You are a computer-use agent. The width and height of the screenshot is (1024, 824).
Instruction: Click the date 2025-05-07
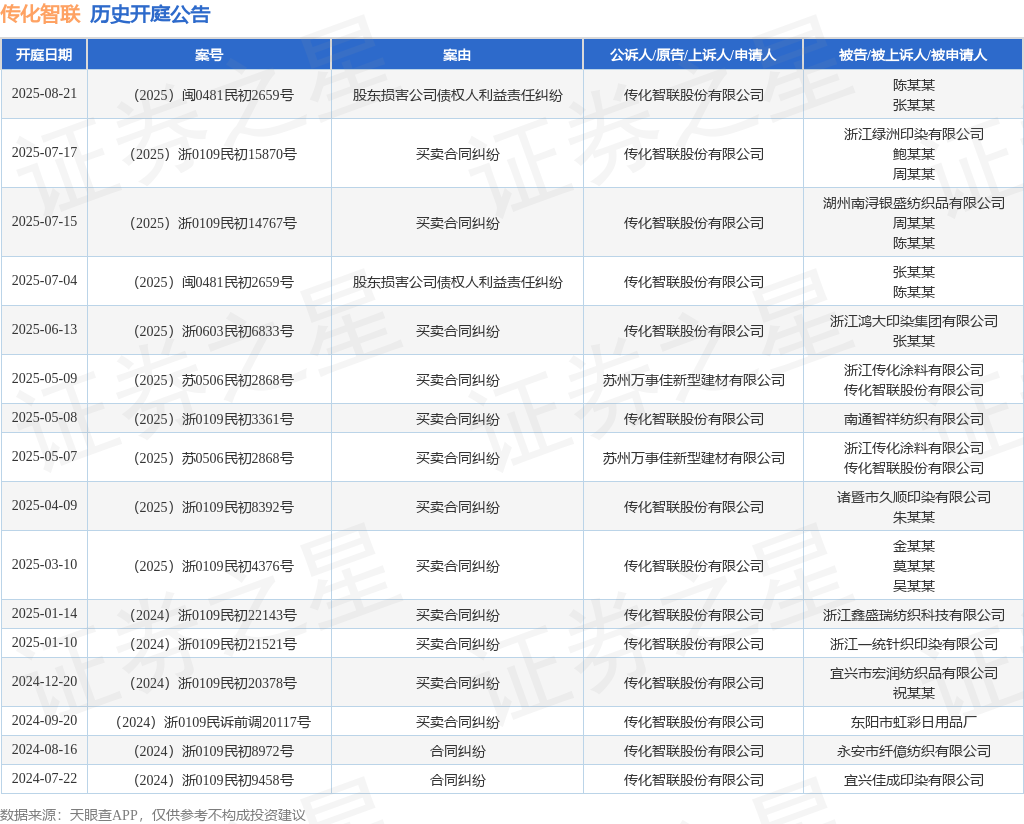tap(44, 456)
